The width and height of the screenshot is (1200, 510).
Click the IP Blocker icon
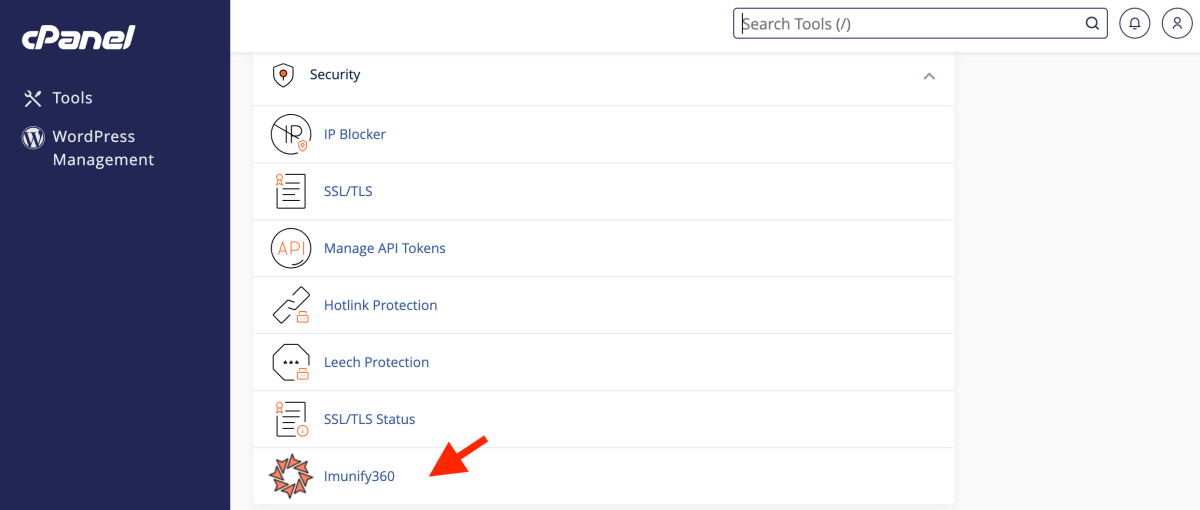pyautogui.click(x=291, y=135)
